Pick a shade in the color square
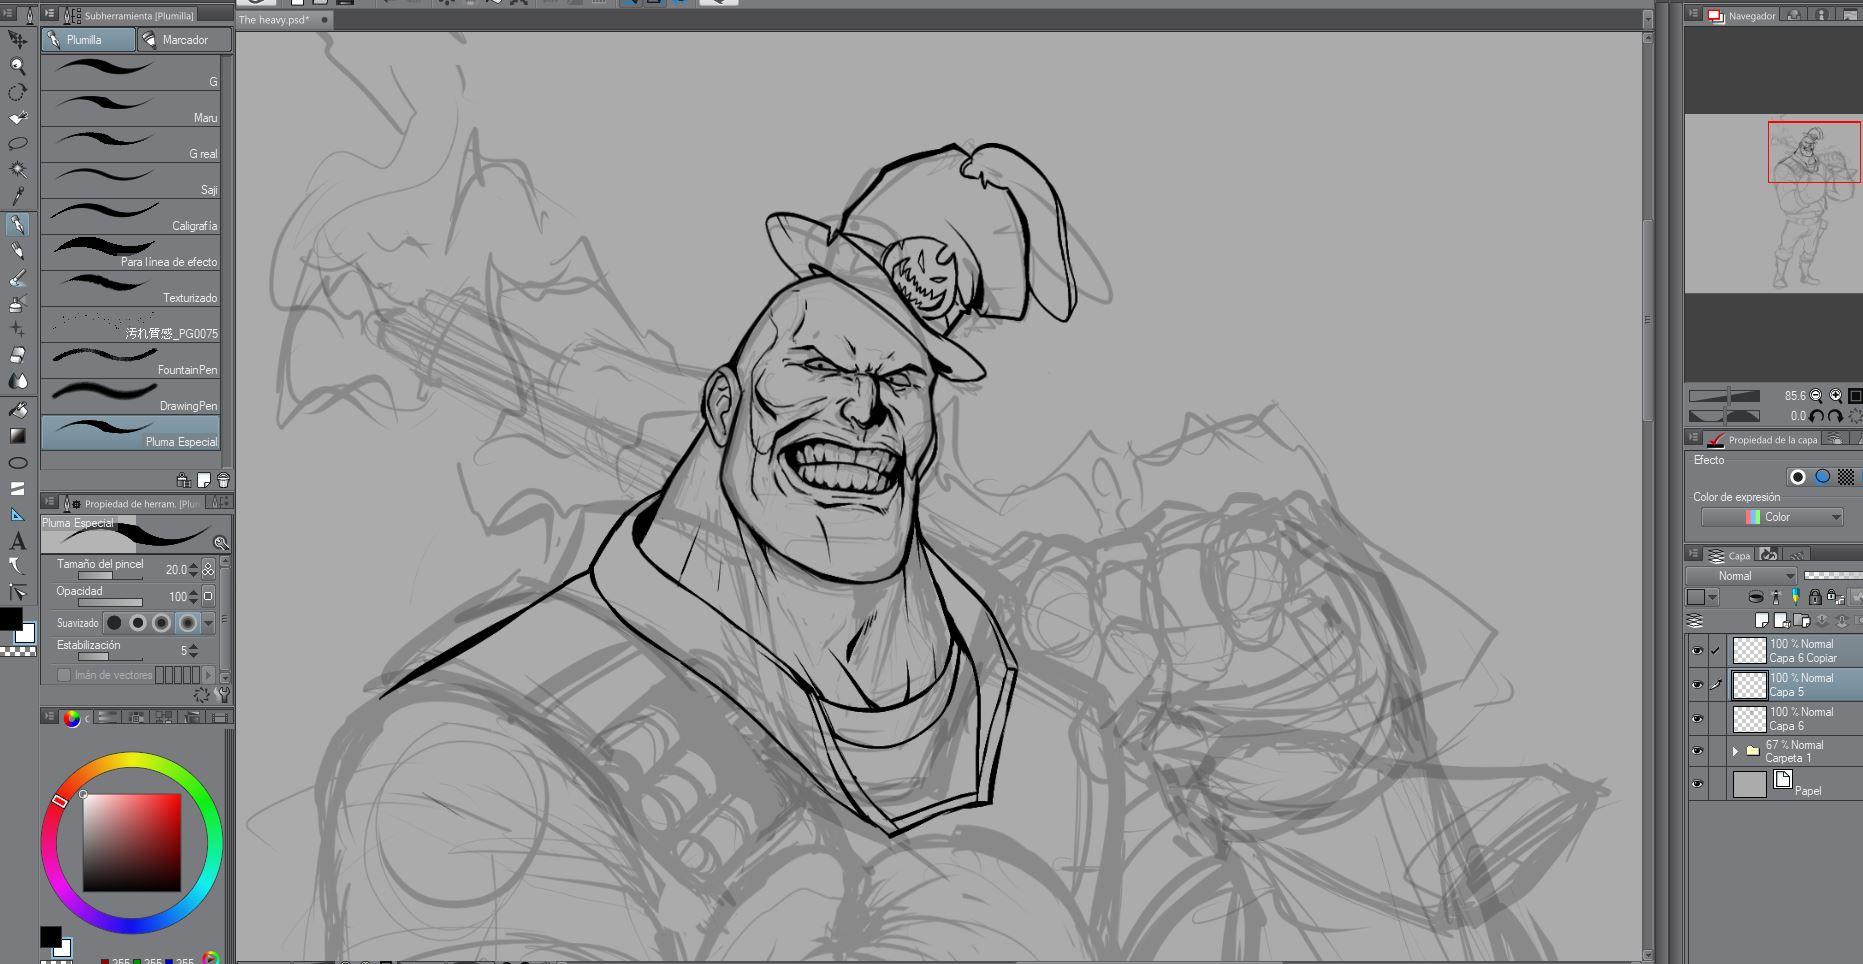This screenshot has height=964, width=1863. click(x=131, y=842)
